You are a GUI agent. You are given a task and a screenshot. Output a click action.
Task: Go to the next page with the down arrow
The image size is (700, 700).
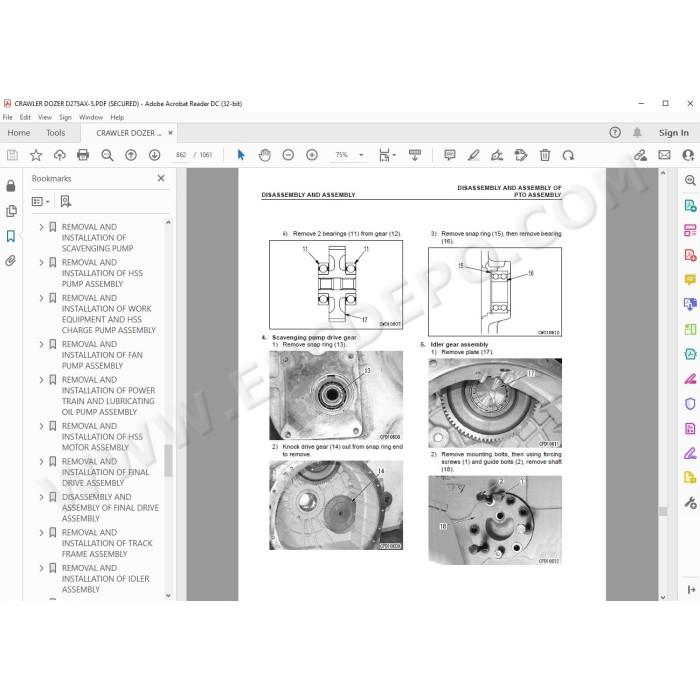pyautogui.click(x=154, y=155)
